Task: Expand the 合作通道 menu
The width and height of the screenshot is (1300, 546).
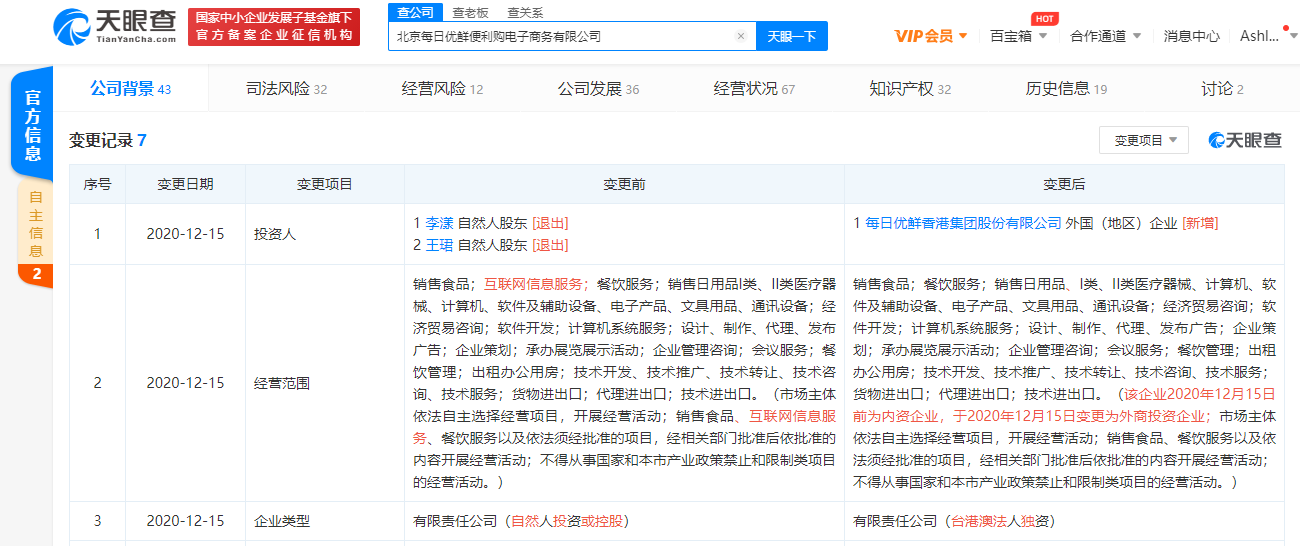Action: pyautogui.click(x=1105, y=36)
